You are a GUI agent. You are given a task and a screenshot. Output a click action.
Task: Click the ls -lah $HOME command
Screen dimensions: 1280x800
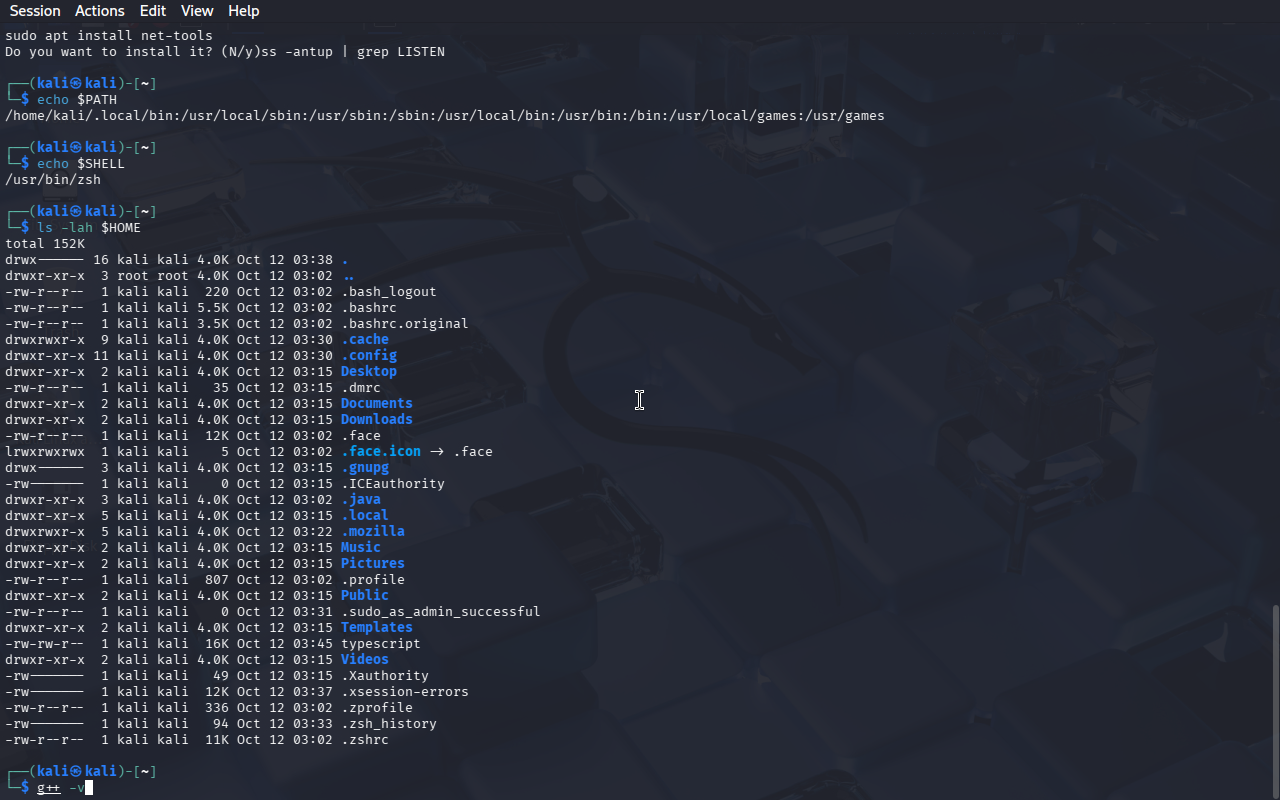point(88,227)
